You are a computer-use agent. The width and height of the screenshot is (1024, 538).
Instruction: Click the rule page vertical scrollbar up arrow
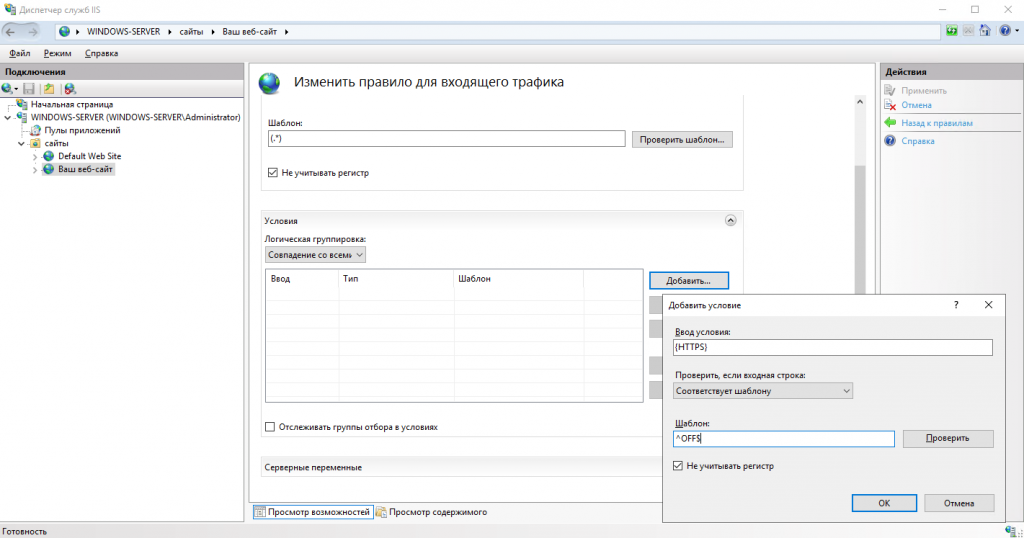pyautogui.click(x=859, y=102)
